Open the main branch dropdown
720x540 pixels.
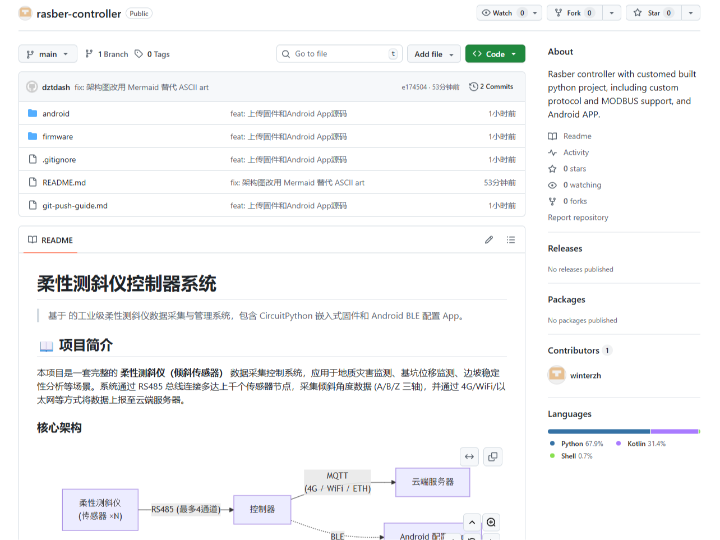[48, 54]
